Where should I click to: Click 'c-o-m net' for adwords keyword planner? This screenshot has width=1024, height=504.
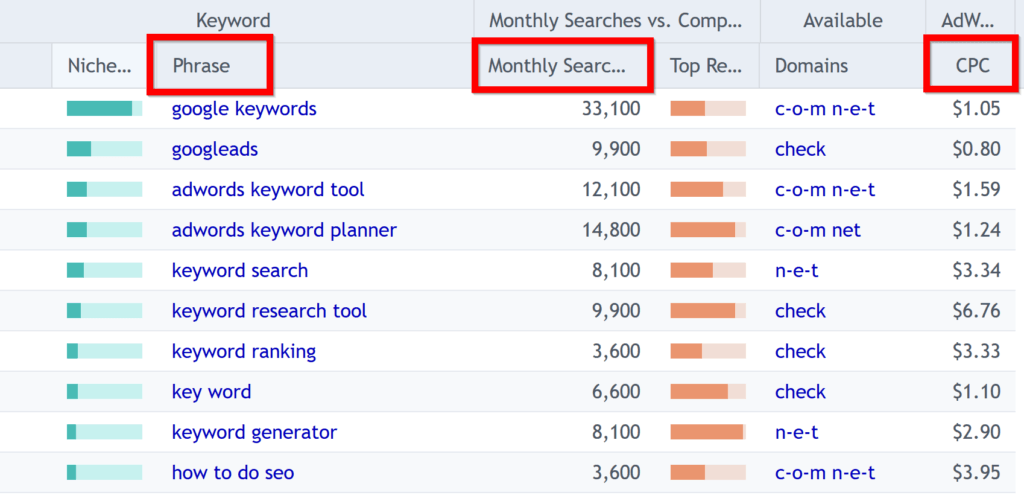point(817,230)
